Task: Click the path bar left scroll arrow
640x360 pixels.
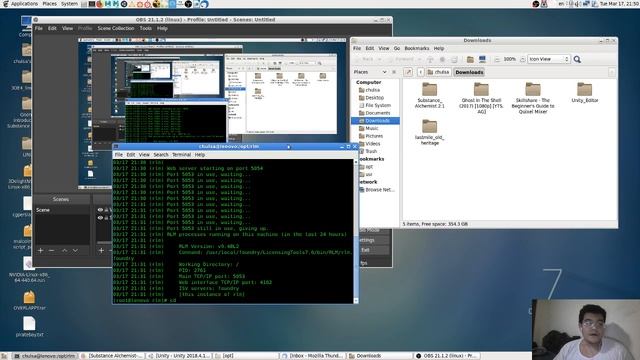Action: [420, 72]
